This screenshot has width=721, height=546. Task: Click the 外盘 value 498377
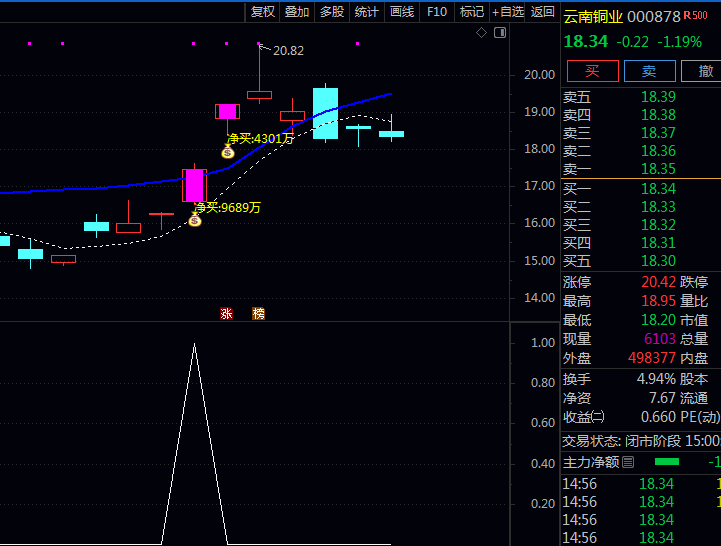[652, 357]
